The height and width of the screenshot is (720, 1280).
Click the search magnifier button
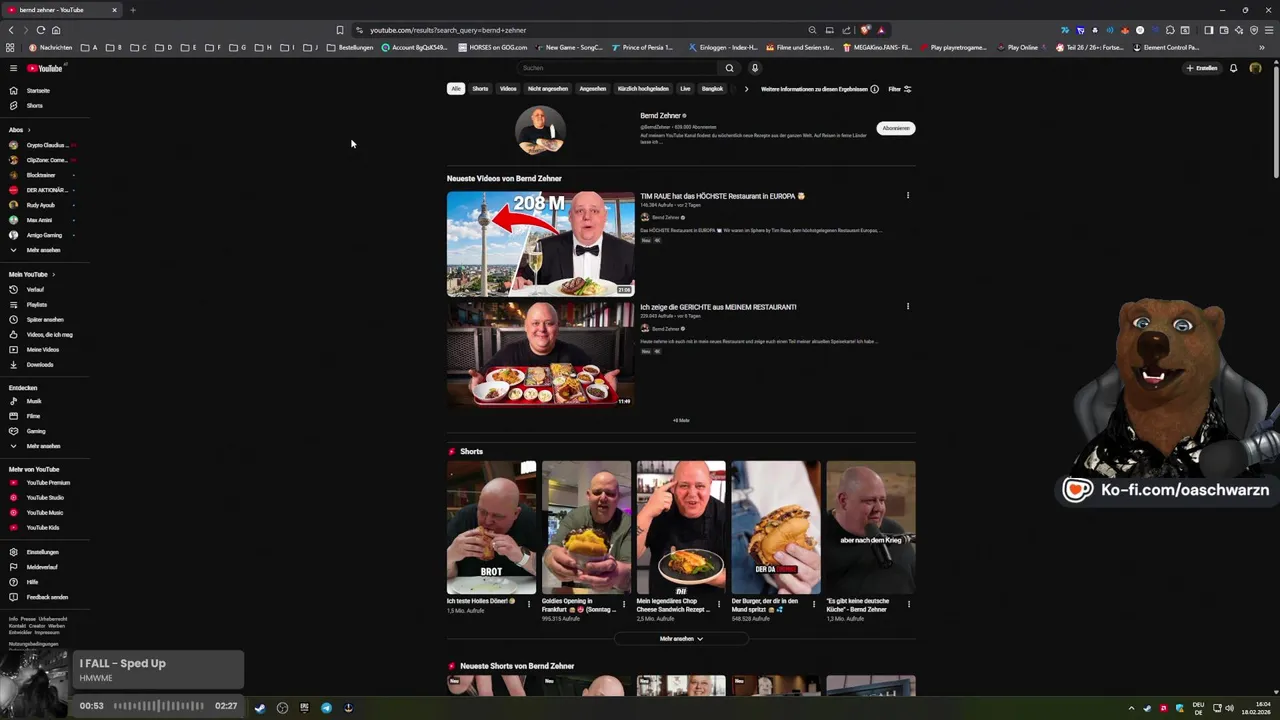tap(729, 68)
